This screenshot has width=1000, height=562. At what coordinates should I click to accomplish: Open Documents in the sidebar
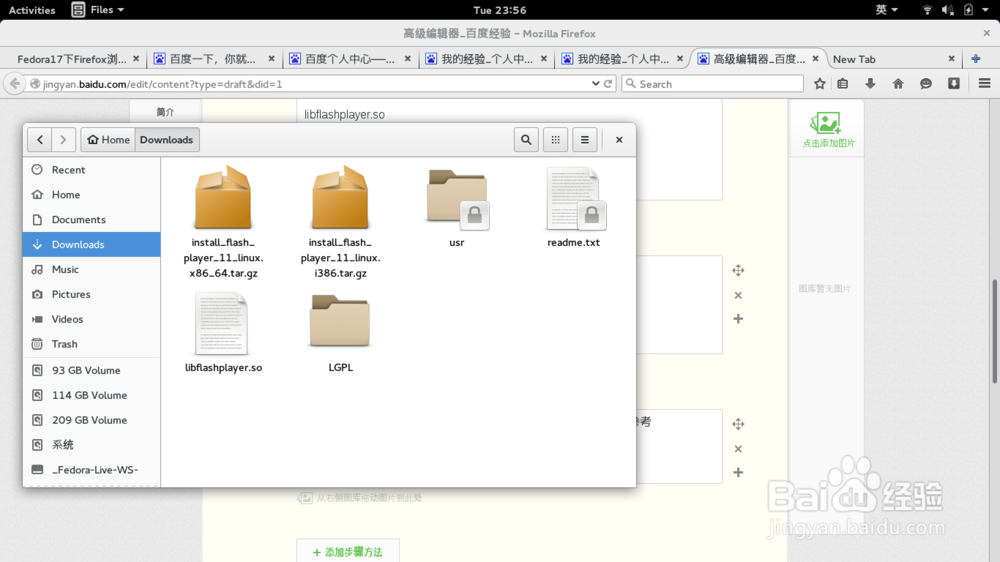point(92,219)
